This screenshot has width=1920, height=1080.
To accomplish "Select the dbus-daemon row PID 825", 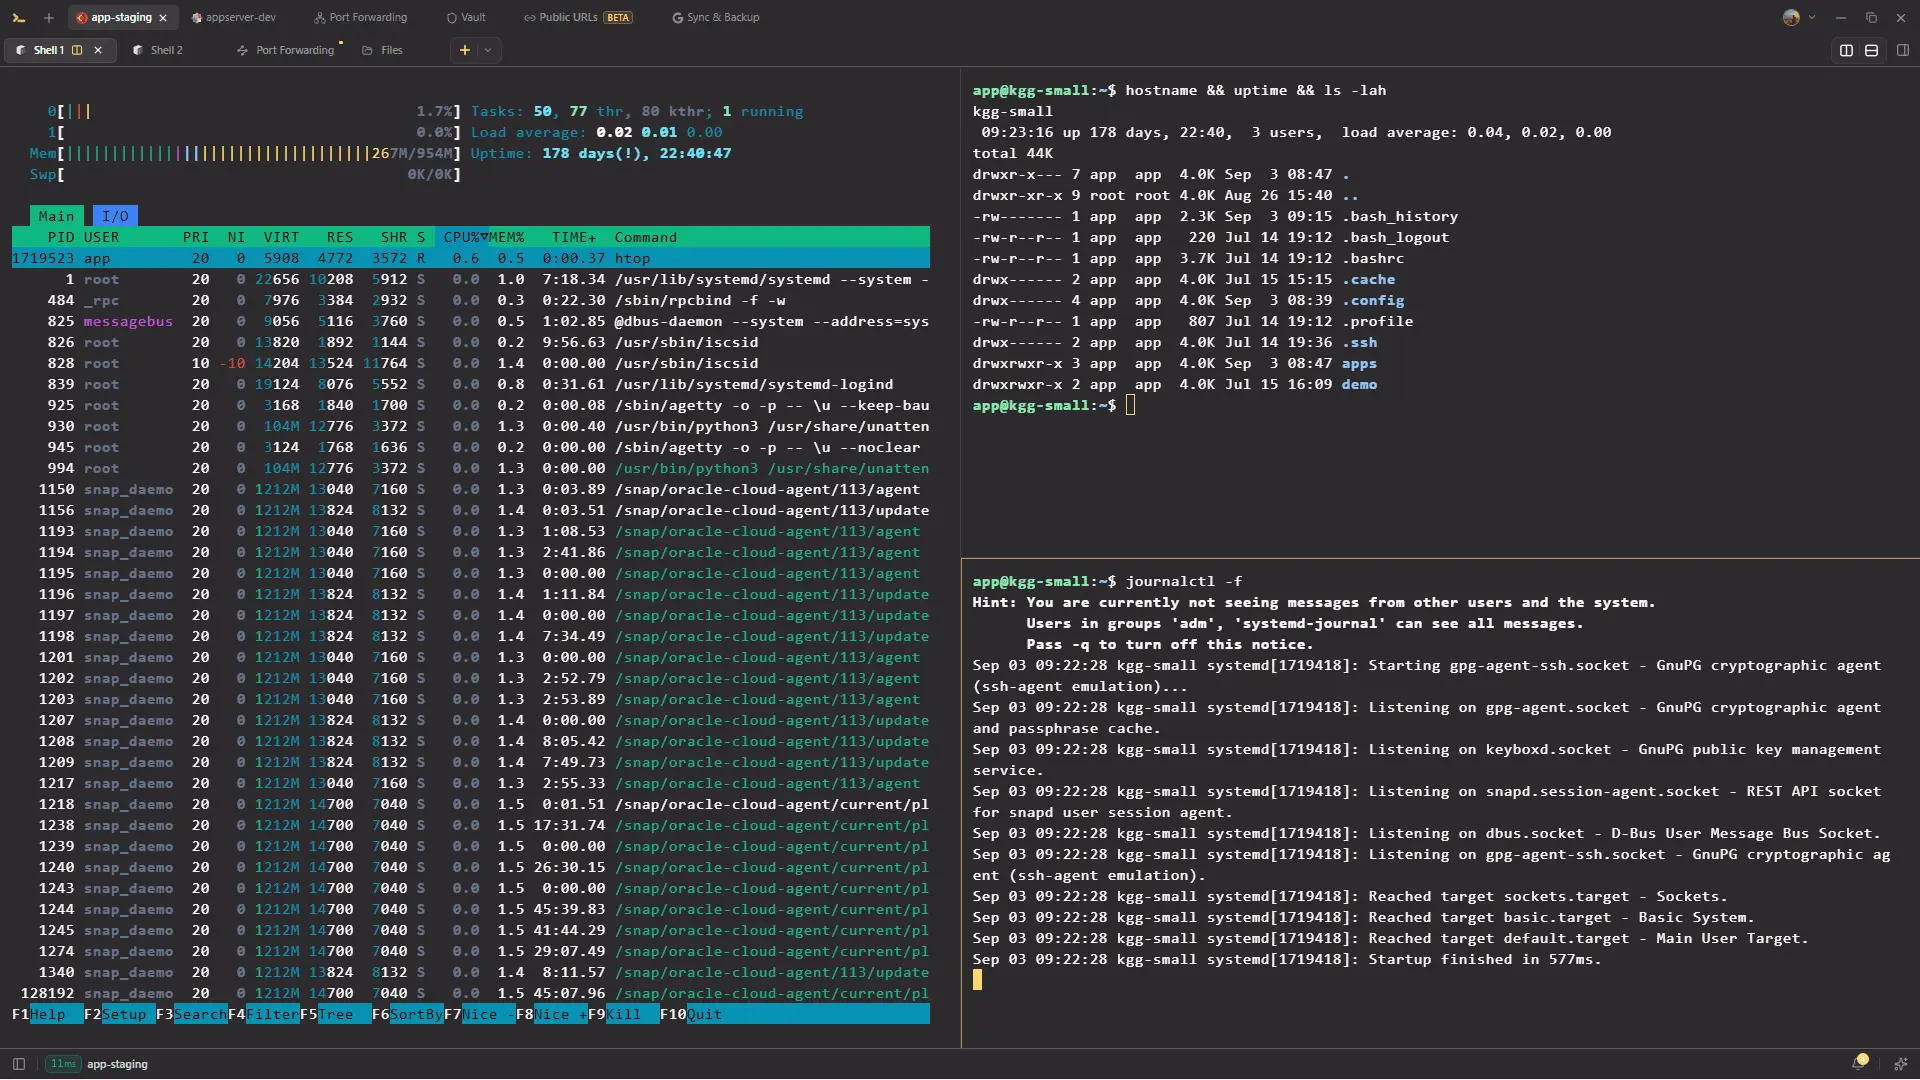I will coord(470,321).
